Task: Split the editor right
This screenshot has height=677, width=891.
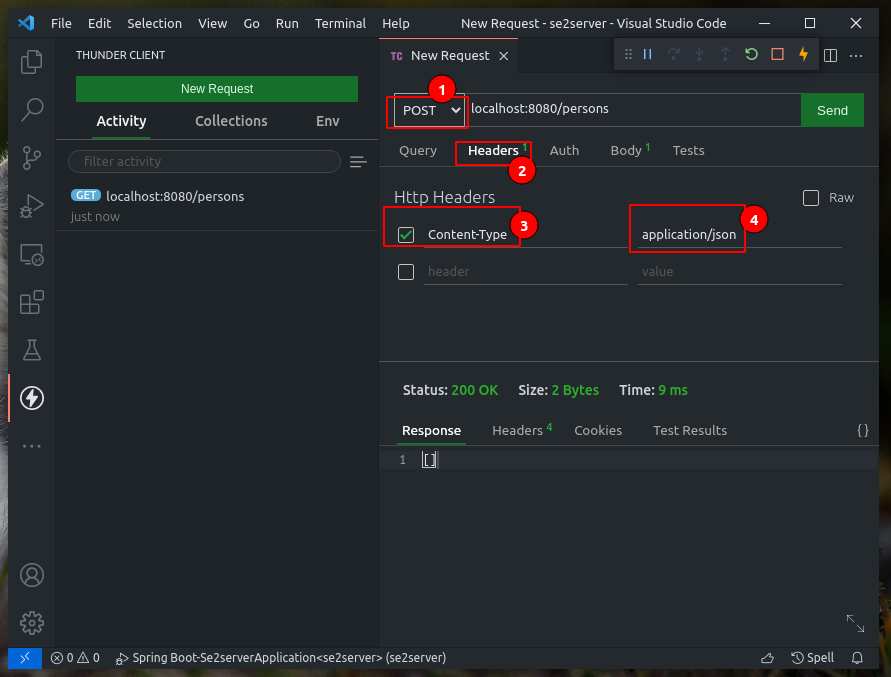Action: click(x=830, y=55)
